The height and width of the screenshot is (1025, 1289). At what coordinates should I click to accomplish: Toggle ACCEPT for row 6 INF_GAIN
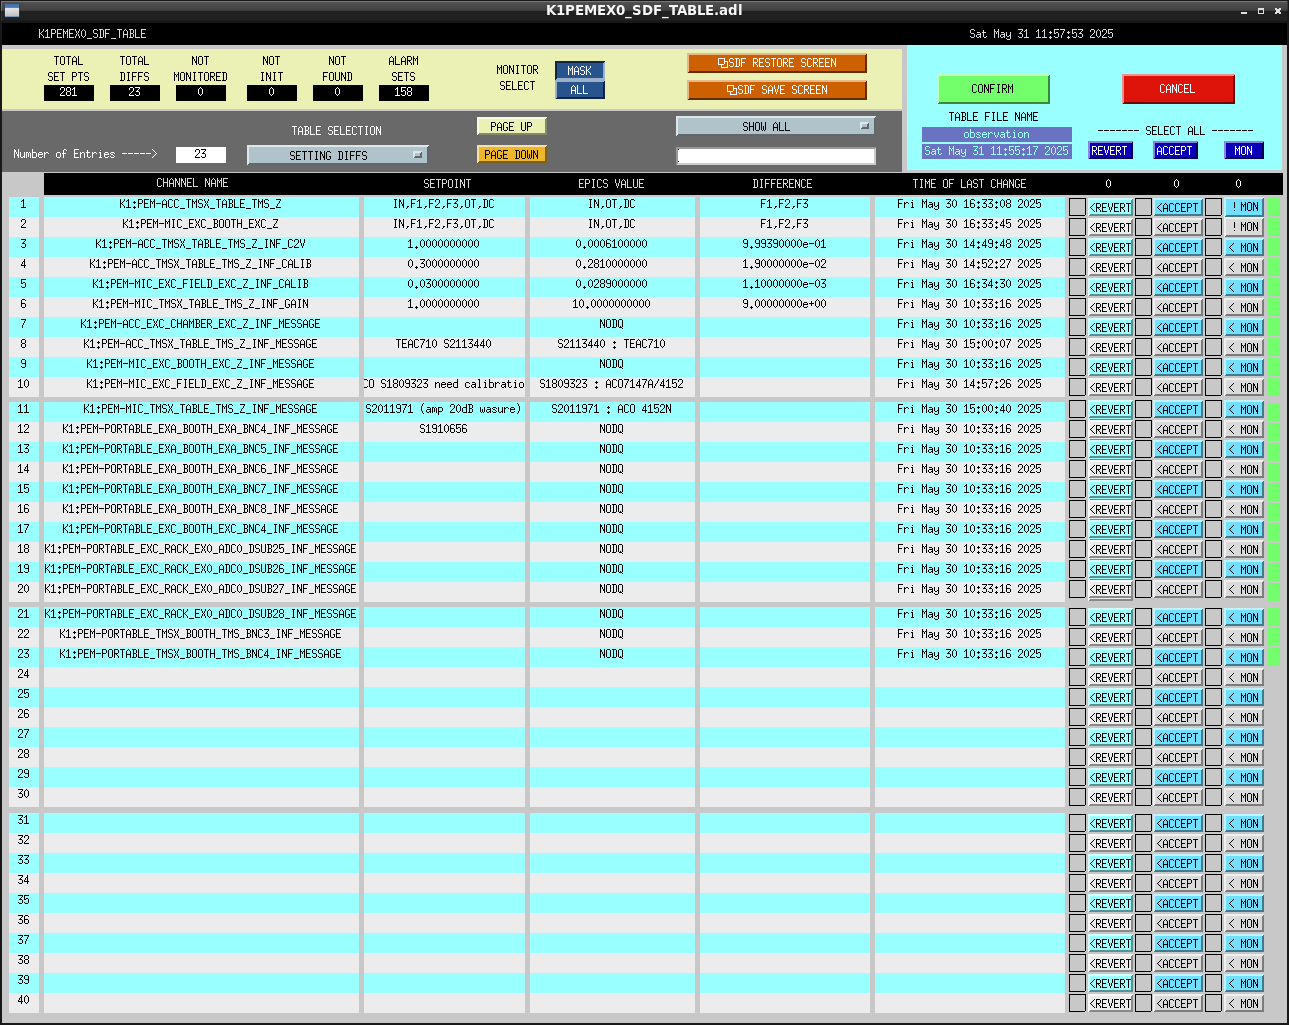1178,307
